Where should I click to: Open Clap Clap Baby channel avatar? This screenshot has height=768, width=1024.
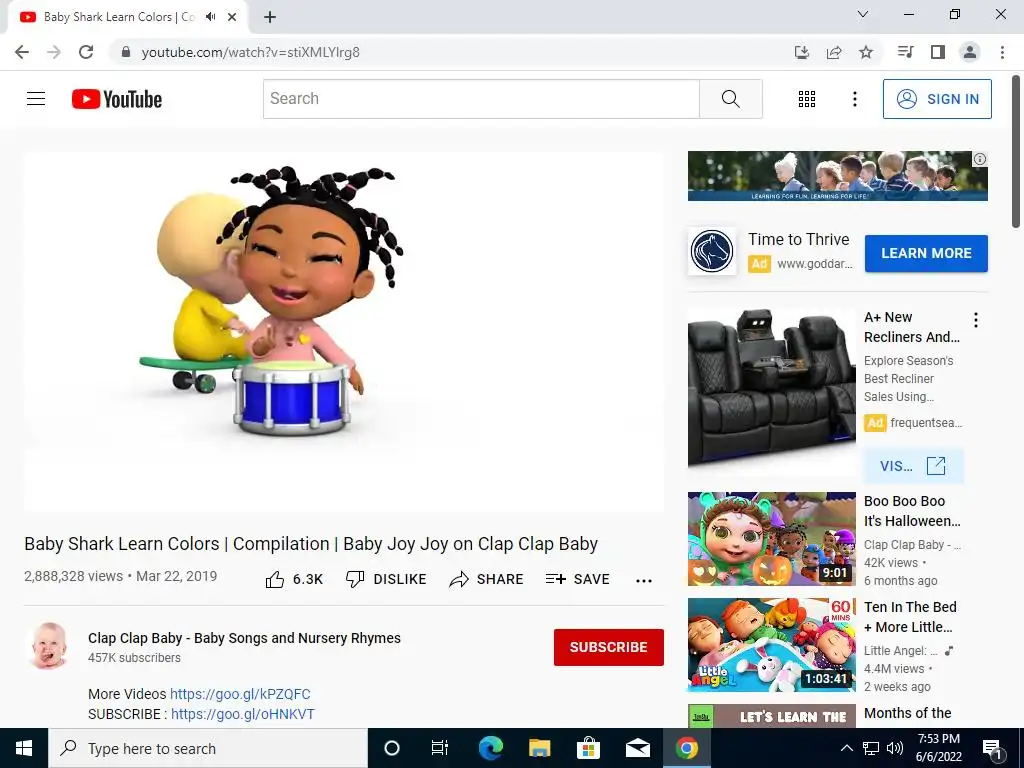tap(50, 646)
